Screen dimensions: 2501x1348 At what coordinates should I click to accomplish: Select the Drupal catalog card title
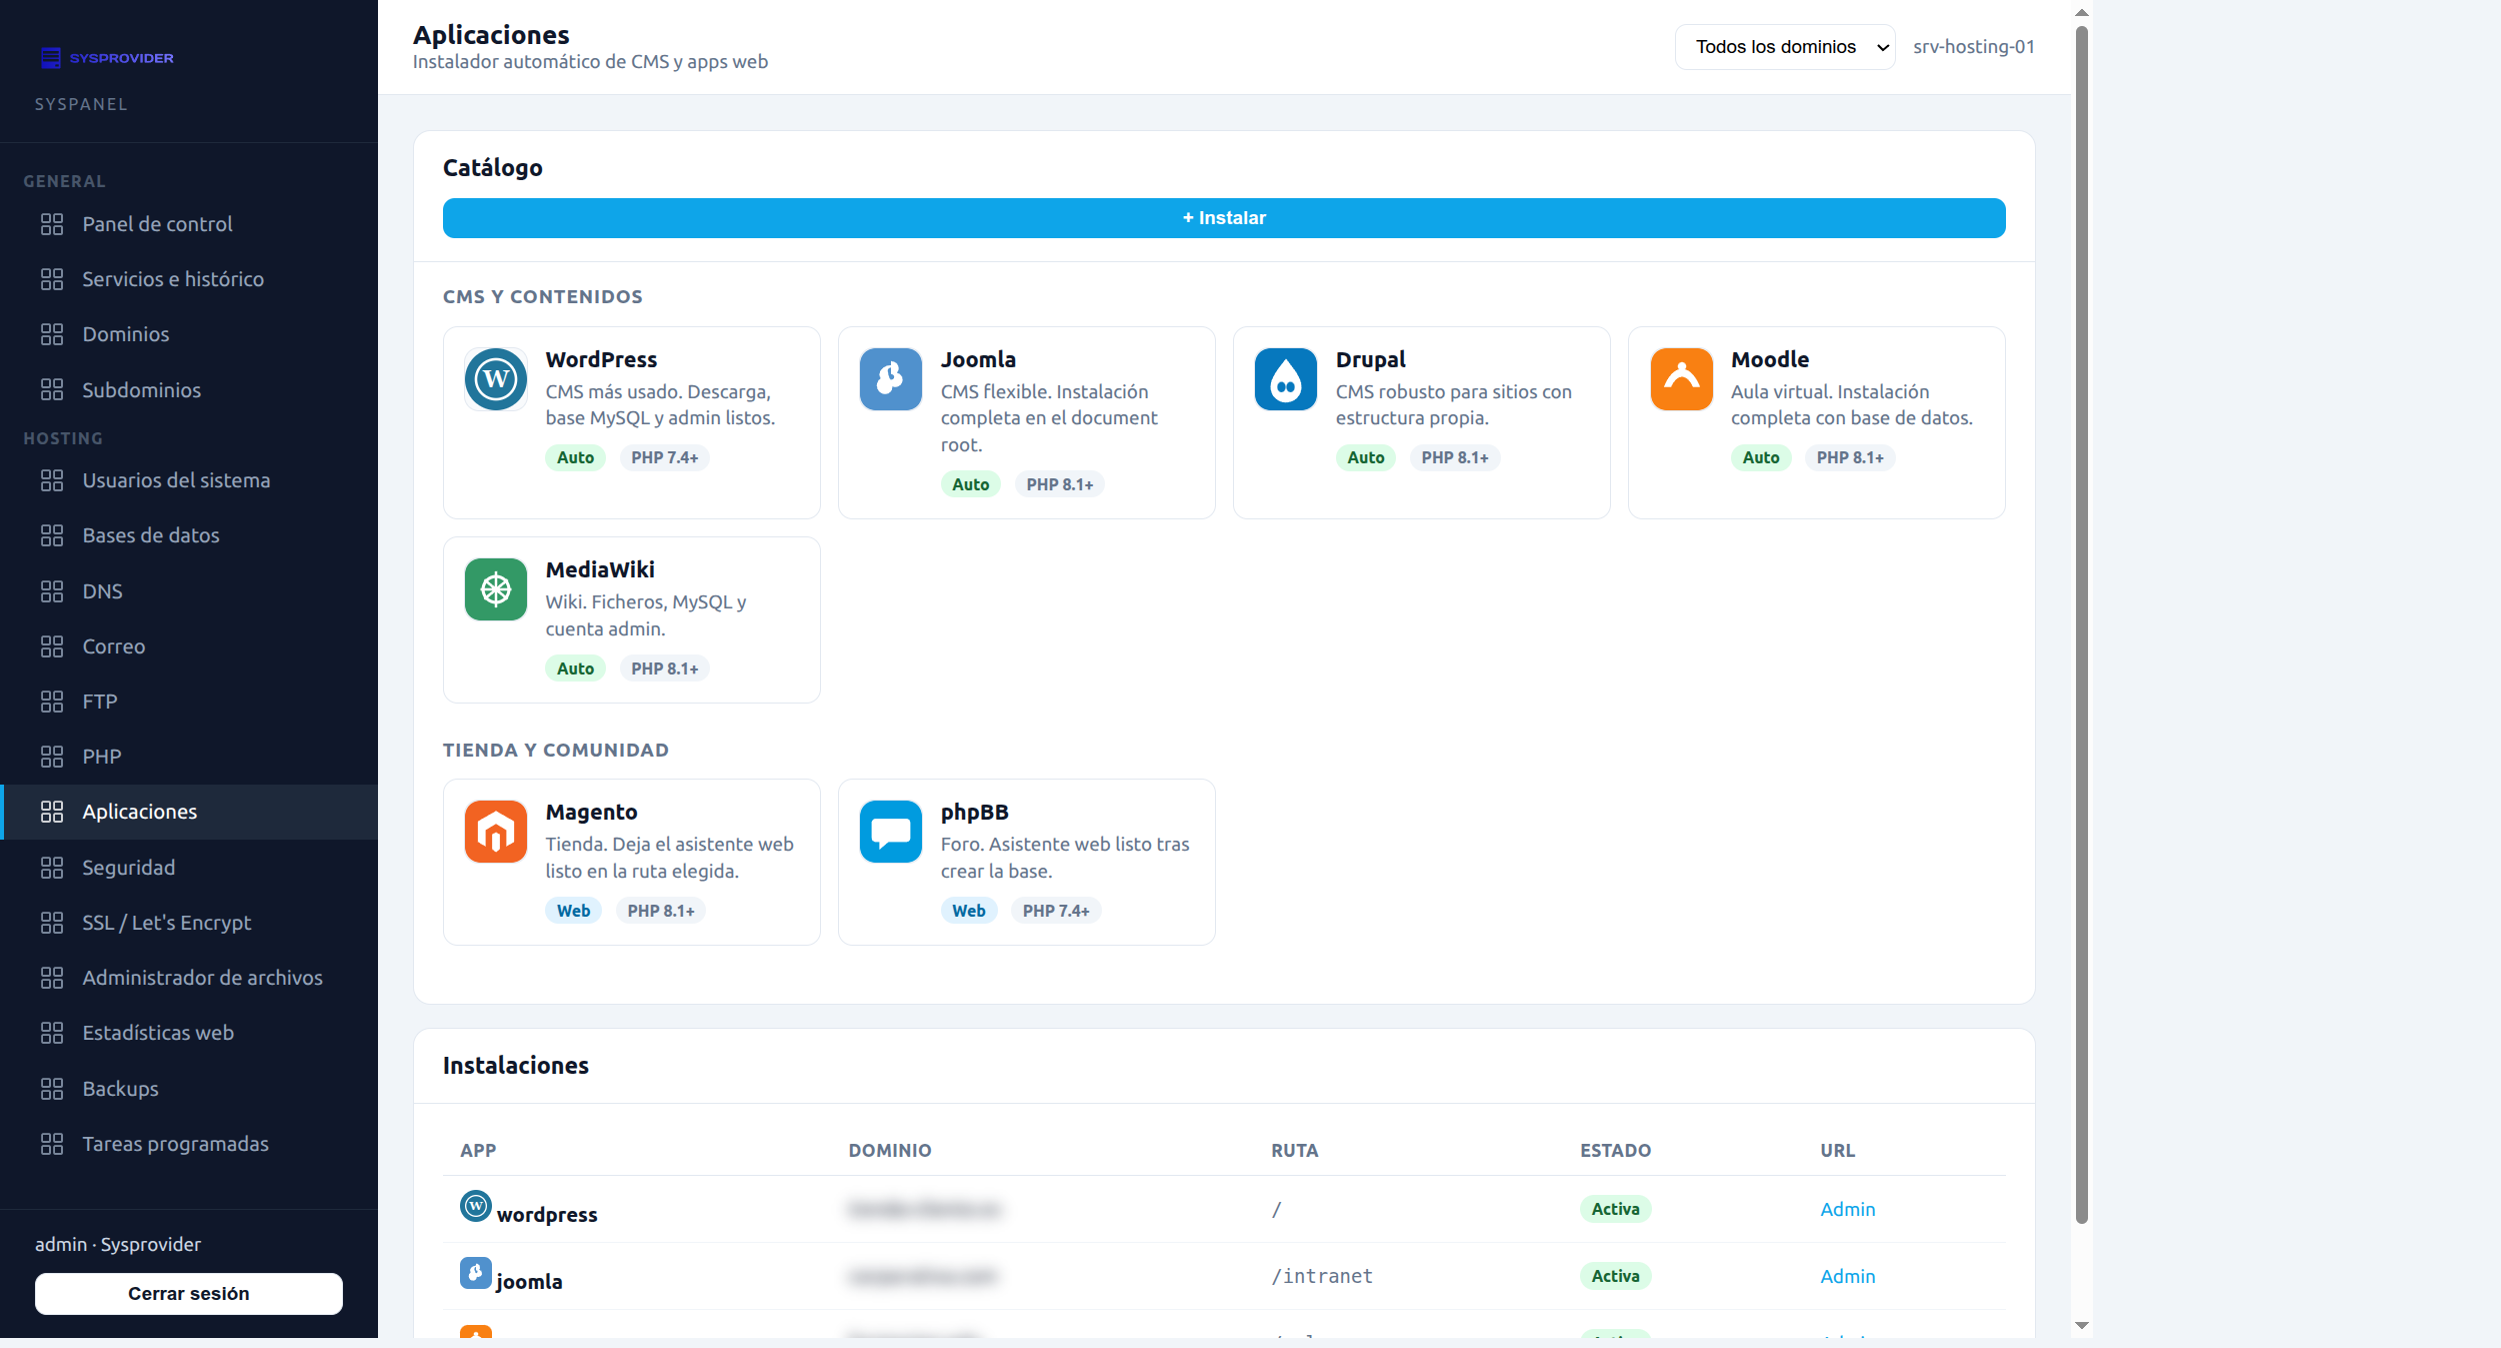(1370, 359)
